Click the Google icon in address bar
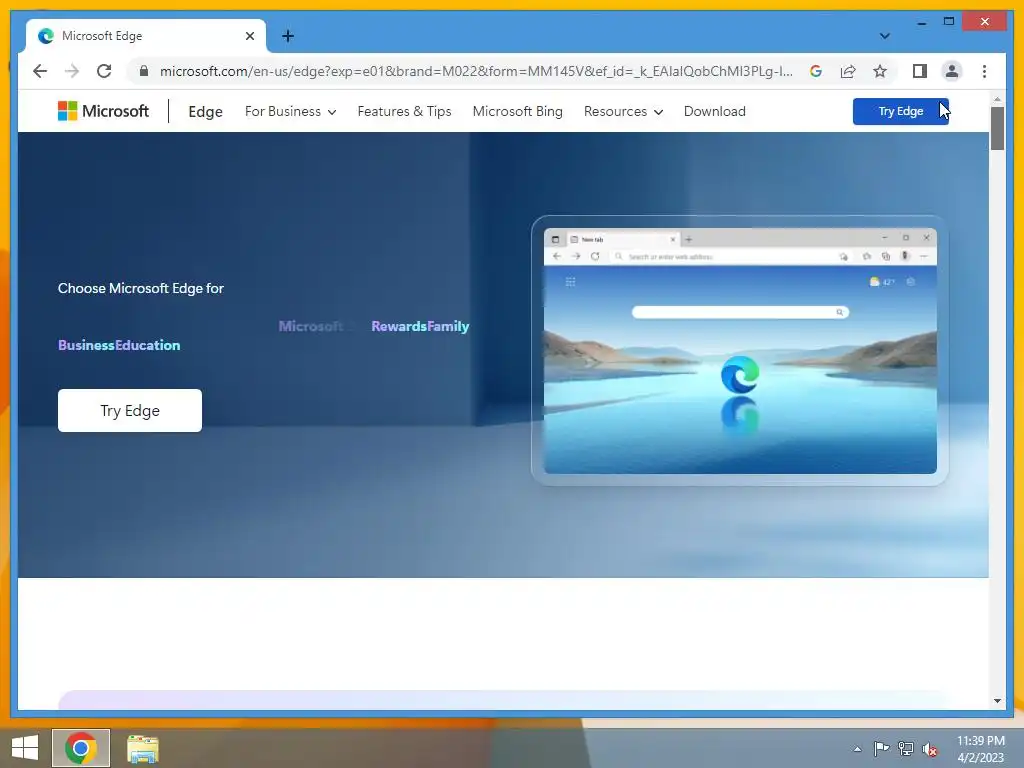 tap(816, 71)
